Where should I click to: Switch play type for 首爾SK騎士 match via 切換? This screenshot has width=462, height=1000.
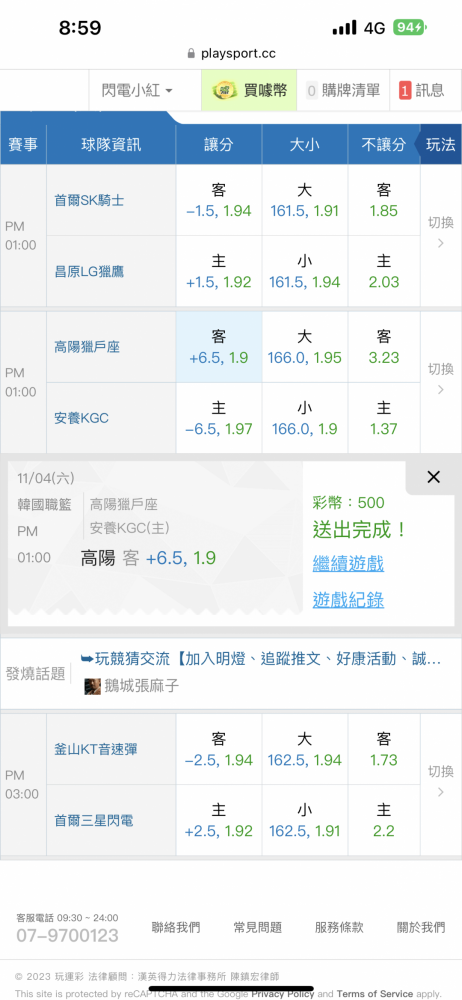440,234
